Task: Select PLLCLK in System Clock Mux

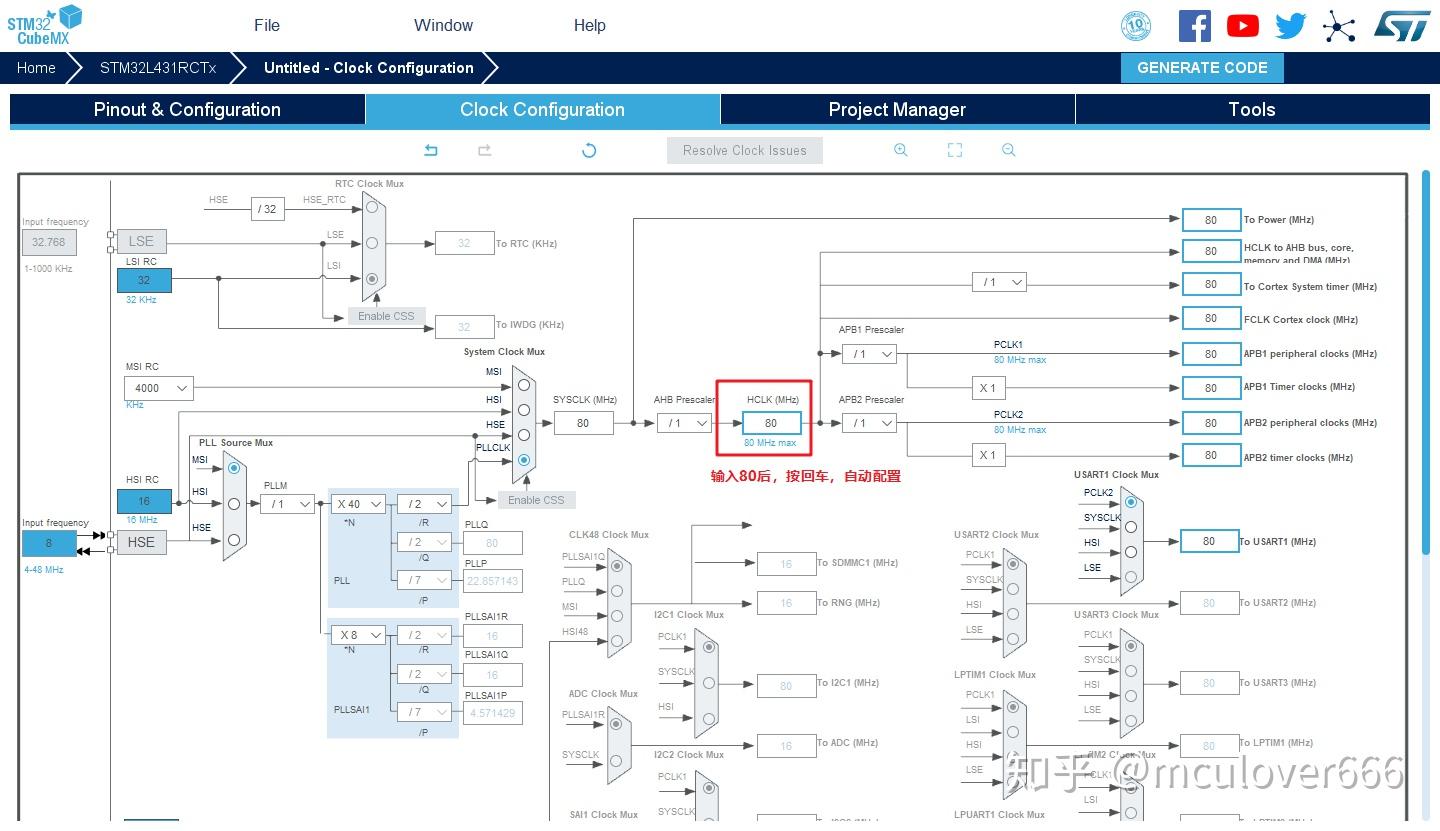Action: [x=524, y=460]
